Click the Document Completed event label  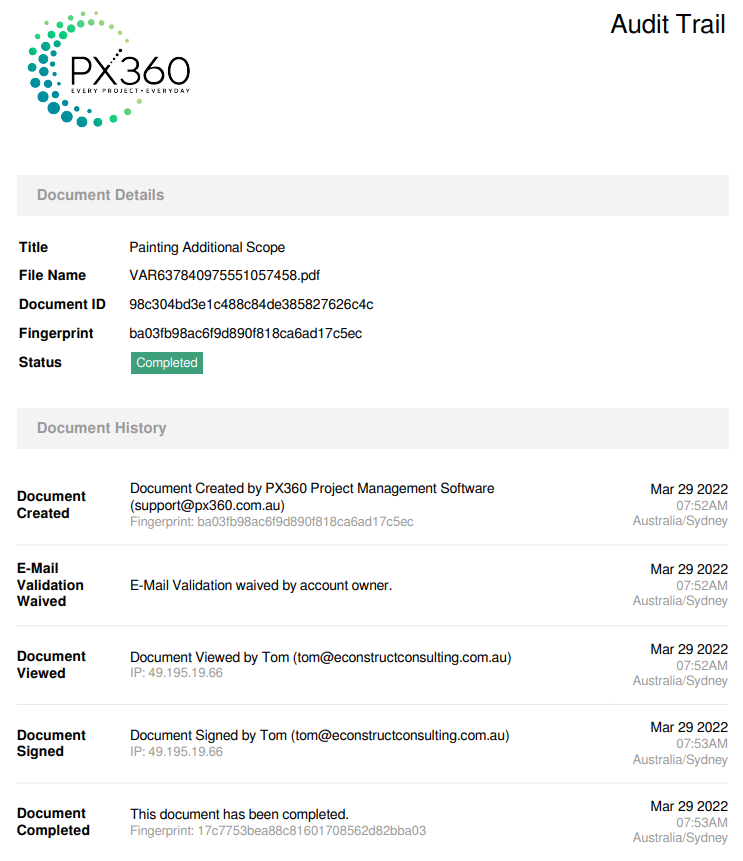point(53,822)
